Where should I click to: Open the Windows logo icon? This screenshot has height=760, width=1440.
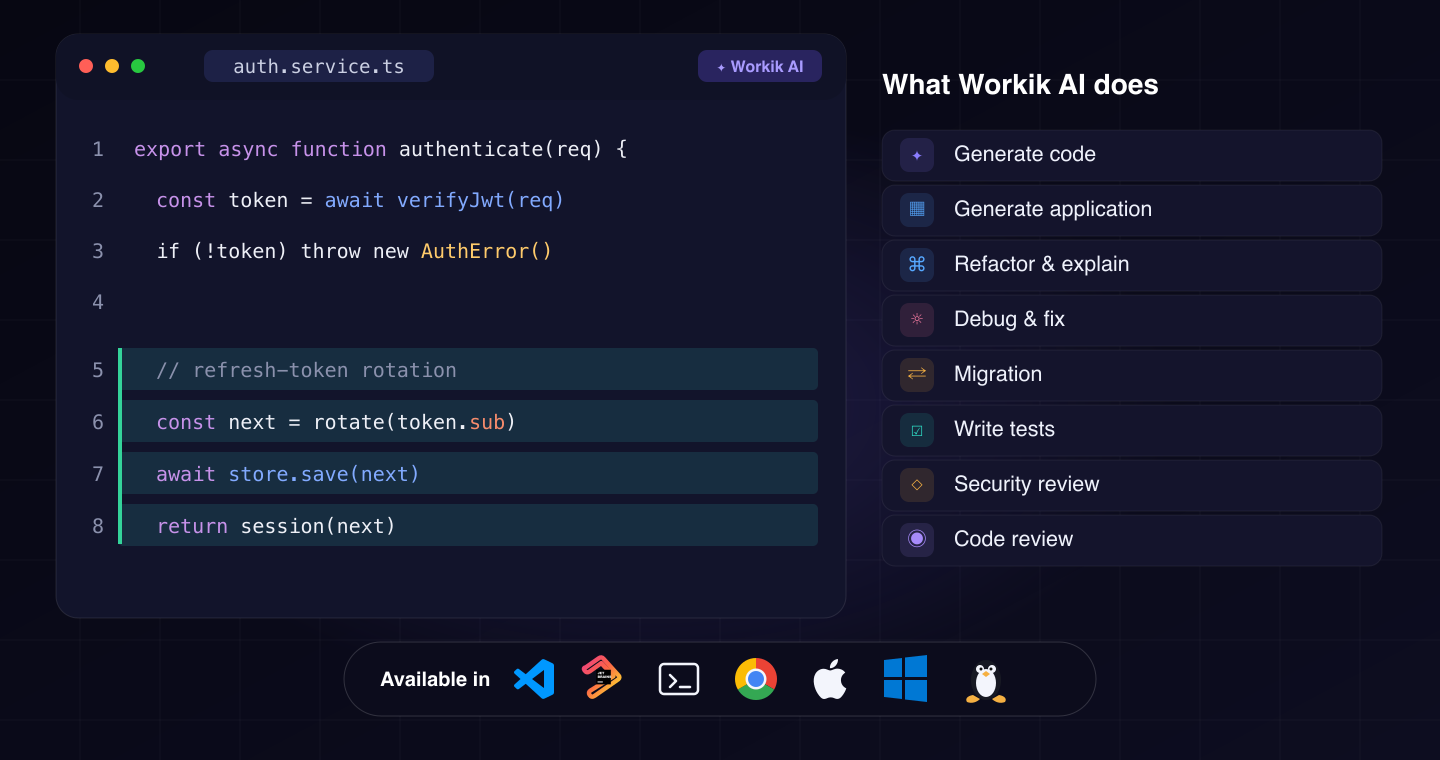pos(906,679)
